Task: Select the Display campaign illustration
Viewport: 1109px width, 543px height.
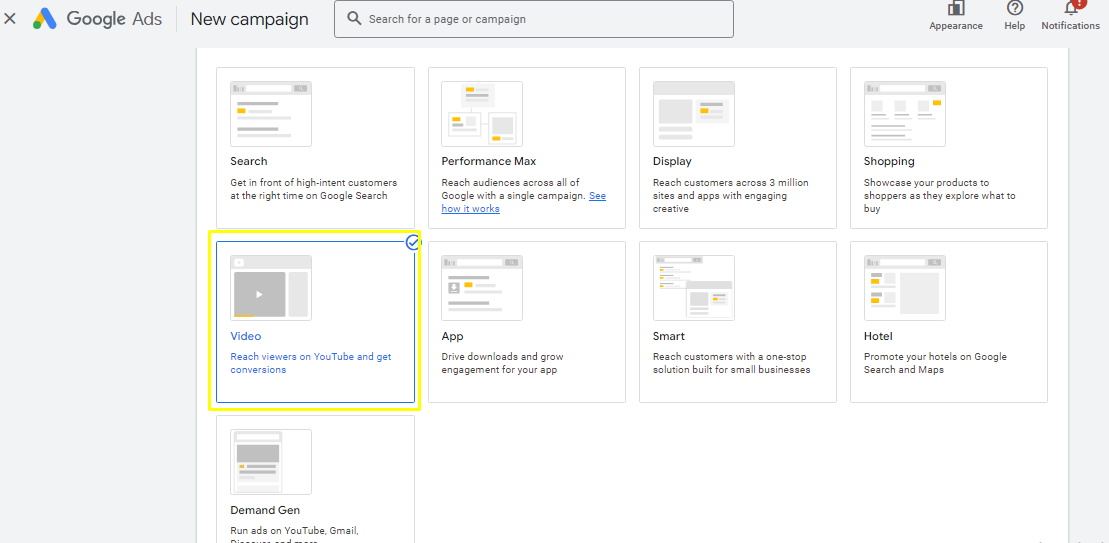Action: click(x=693, y=114)
